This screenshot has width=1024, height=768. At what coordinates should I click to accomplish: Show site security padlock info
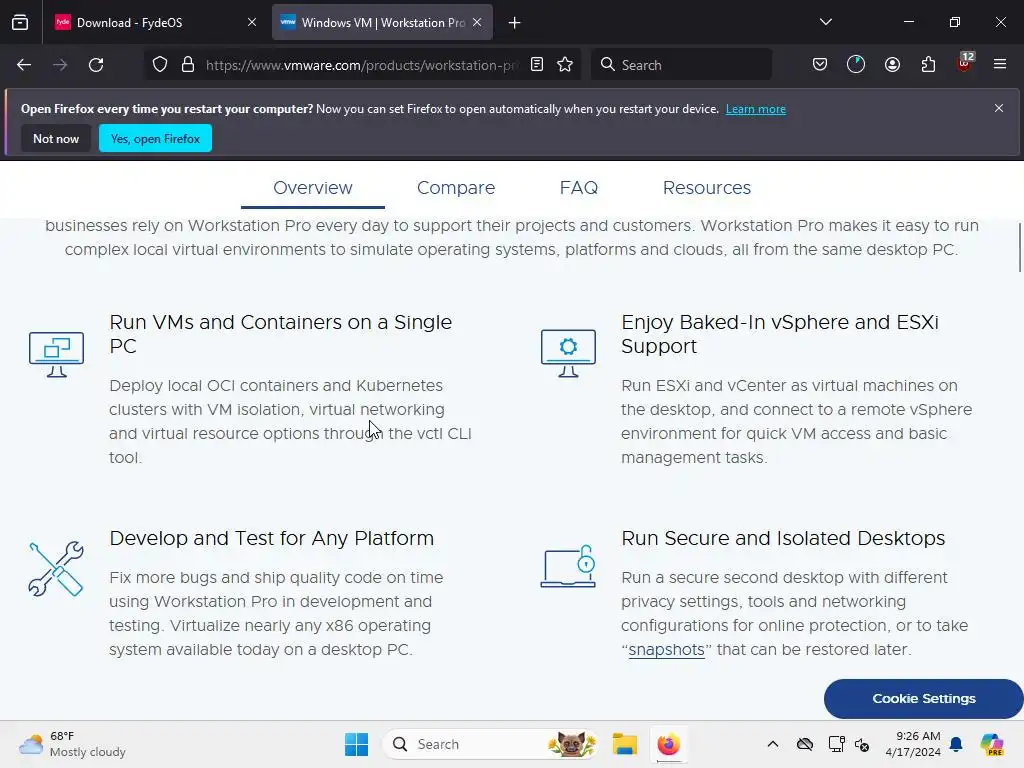pos(188,65)
